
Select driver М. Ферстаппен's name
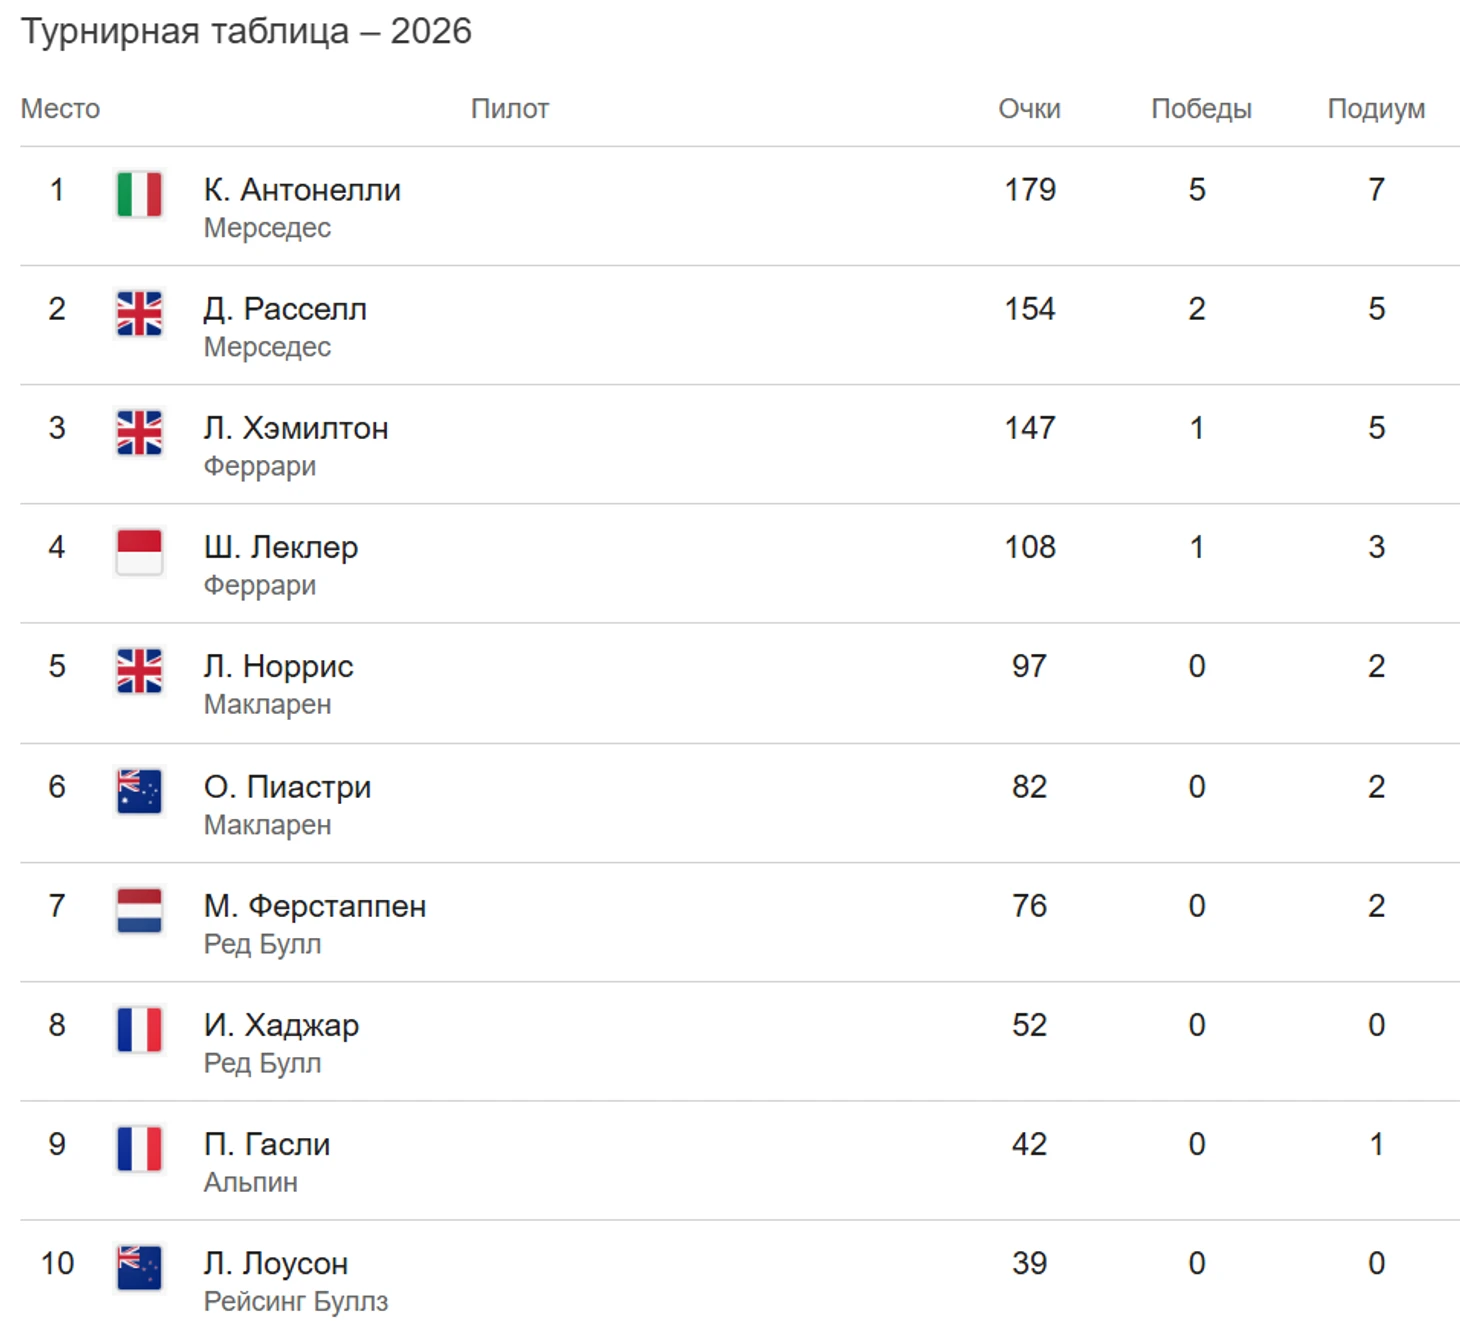point(315,905)
